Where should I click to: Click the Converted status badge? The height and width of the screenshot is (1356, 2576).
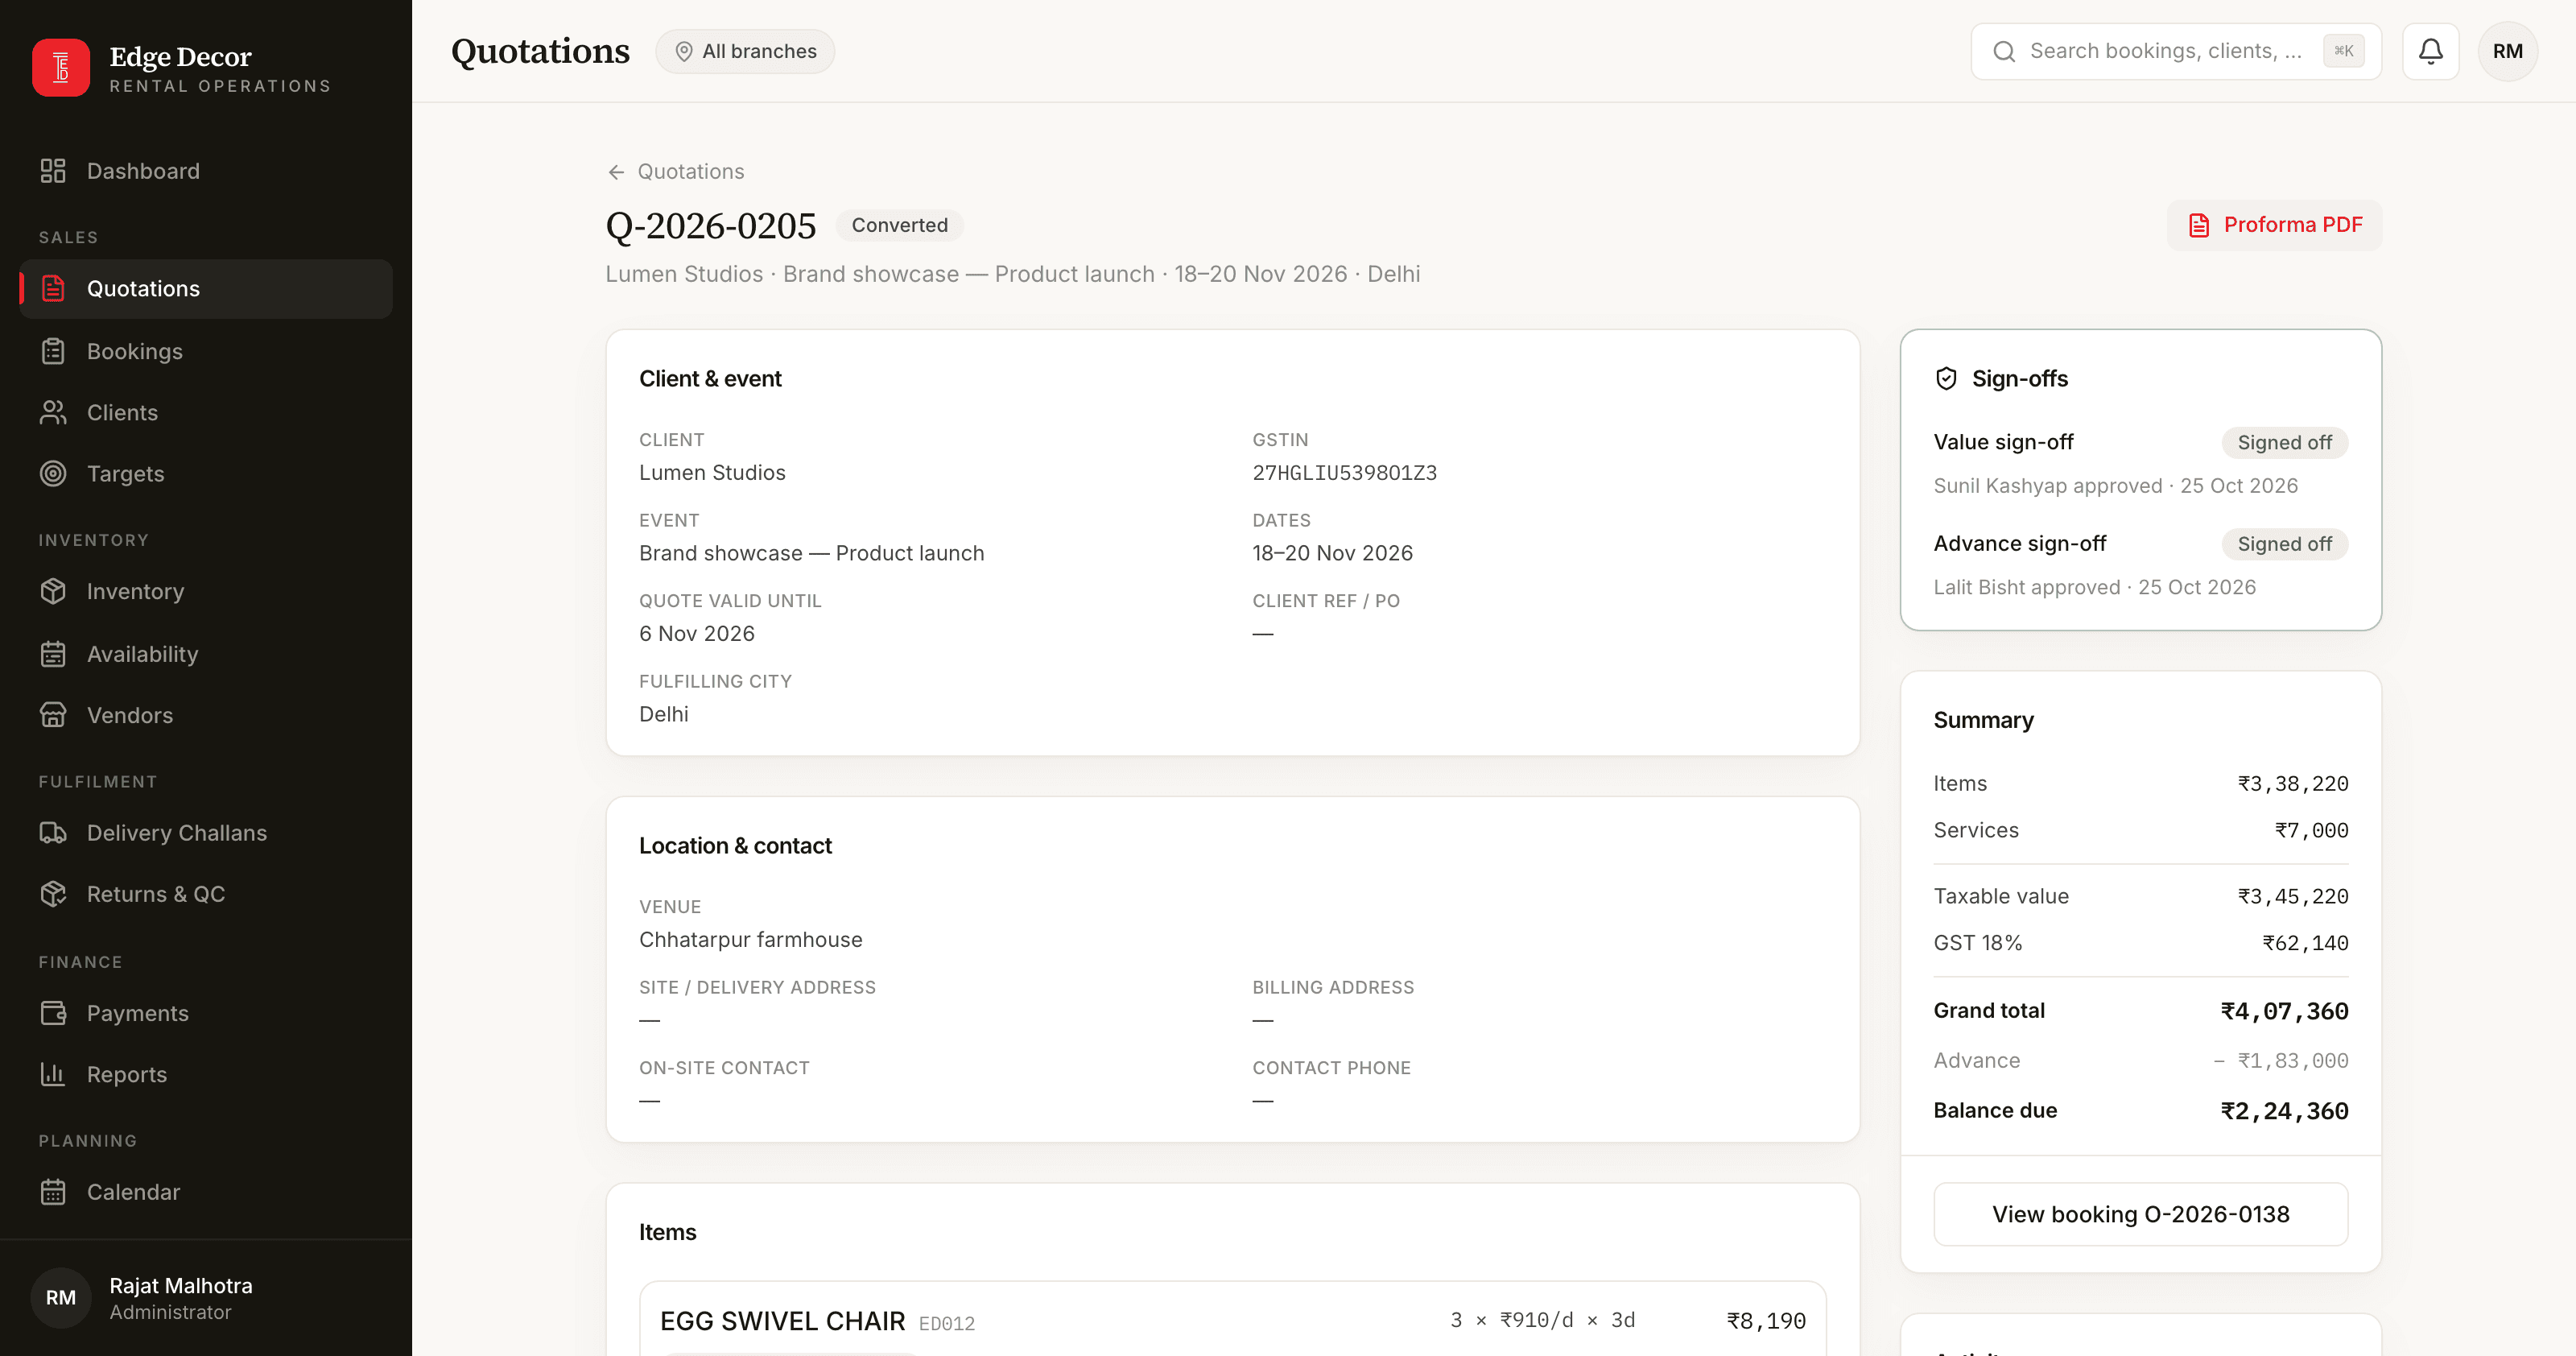[900, 225]
